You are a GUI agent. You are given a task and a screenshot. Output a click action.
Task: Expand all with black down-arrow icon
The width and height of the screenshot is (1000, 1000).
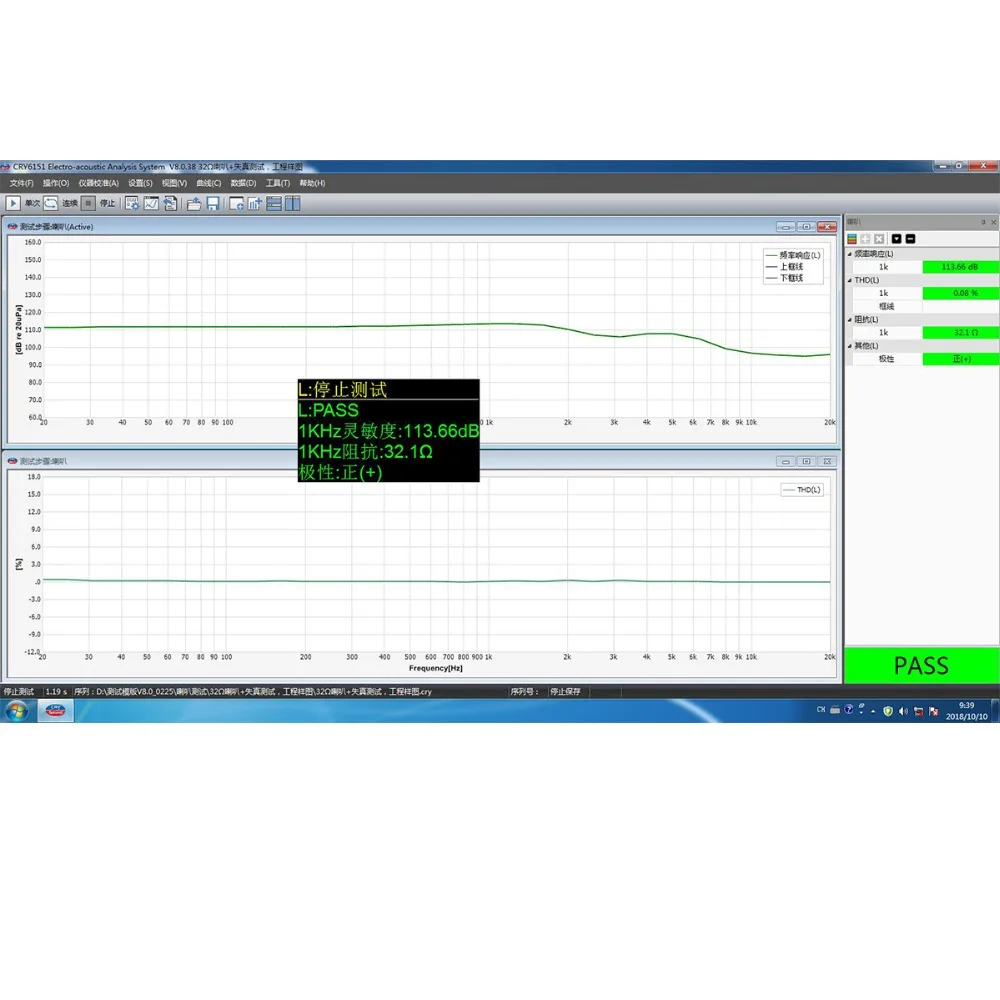pos(897,239)
